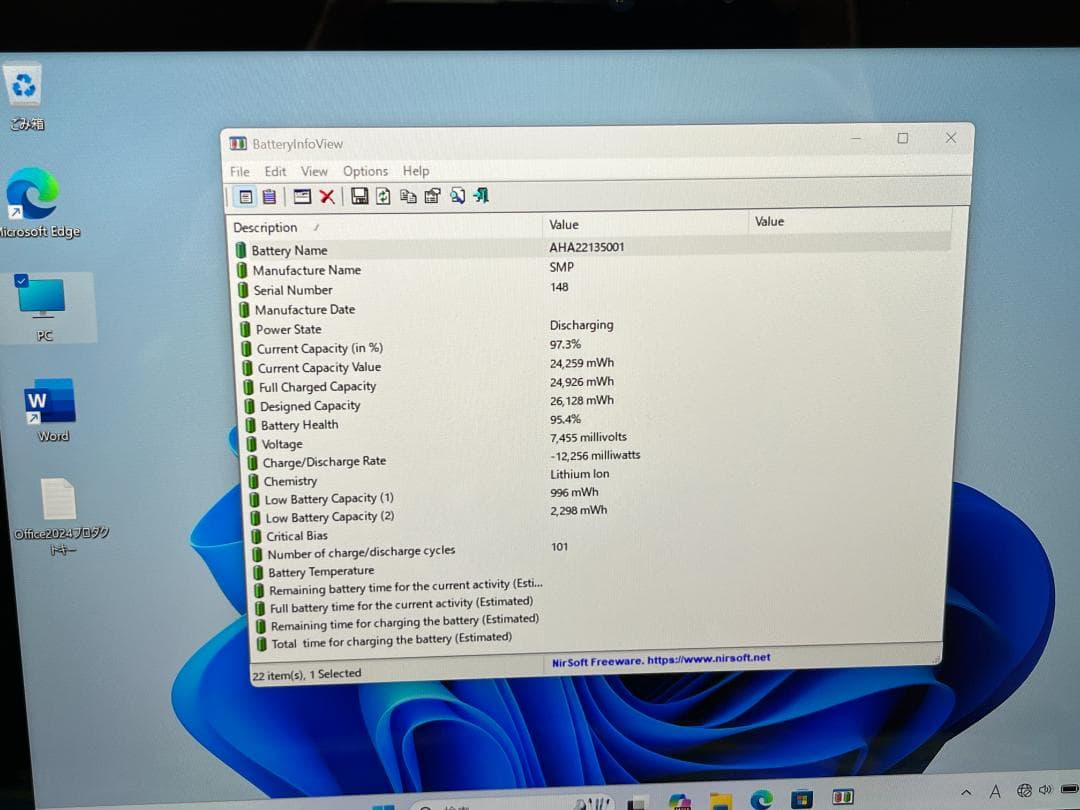This screenshot has height=810, width=1080.
Task: Click the 95.4% battery health value
Action: 565,419
